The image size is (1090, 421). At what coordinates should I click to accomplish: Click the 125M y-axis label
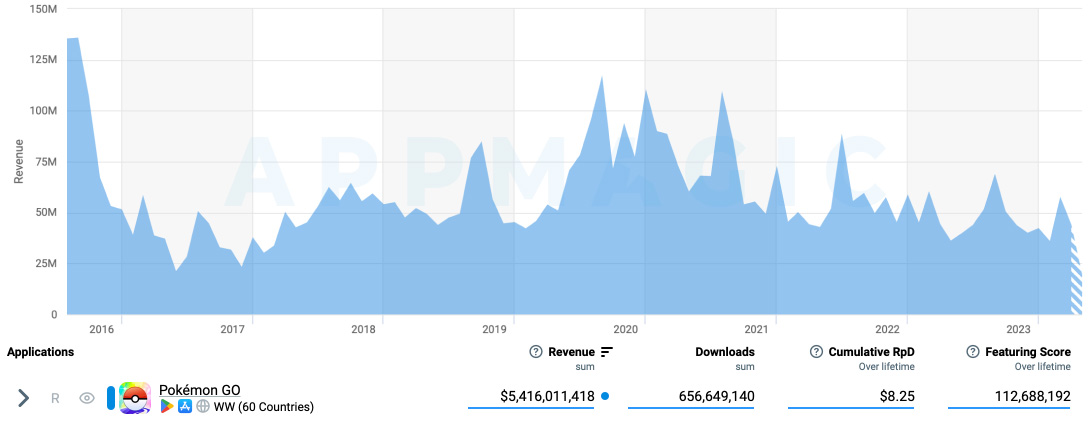coord(43,60)
